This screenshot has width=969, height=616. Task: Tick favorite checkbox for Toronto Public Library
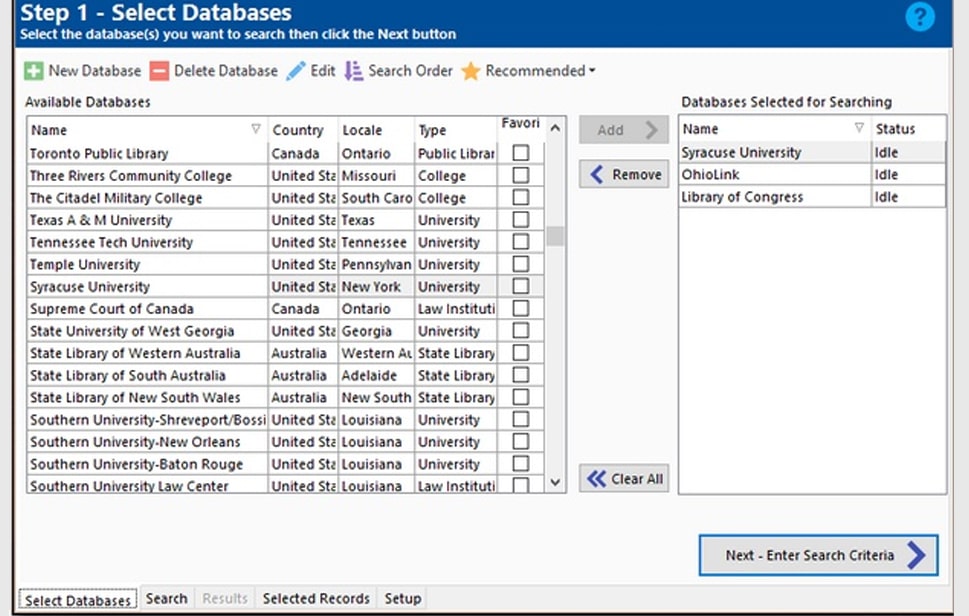coord(521,153)
